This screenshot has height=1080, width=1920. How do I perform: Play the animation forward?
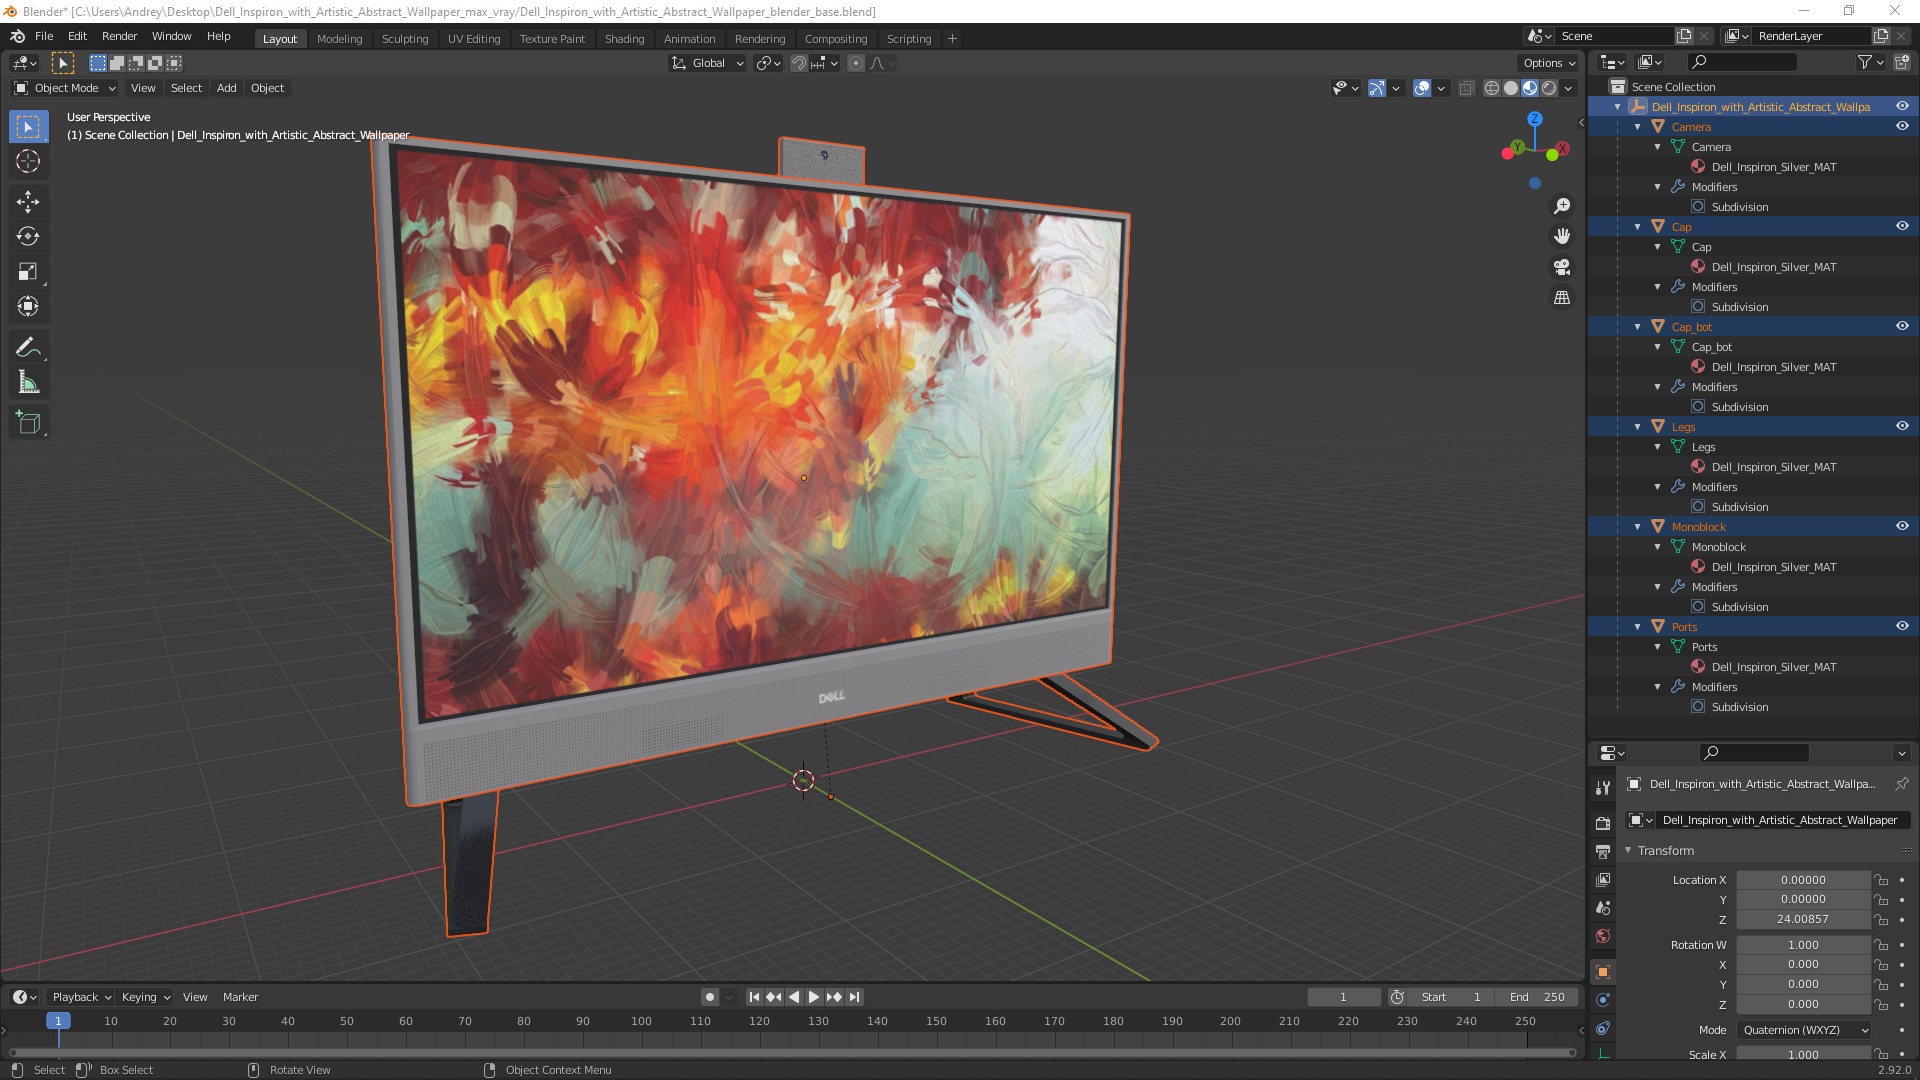tap(813, 997)
